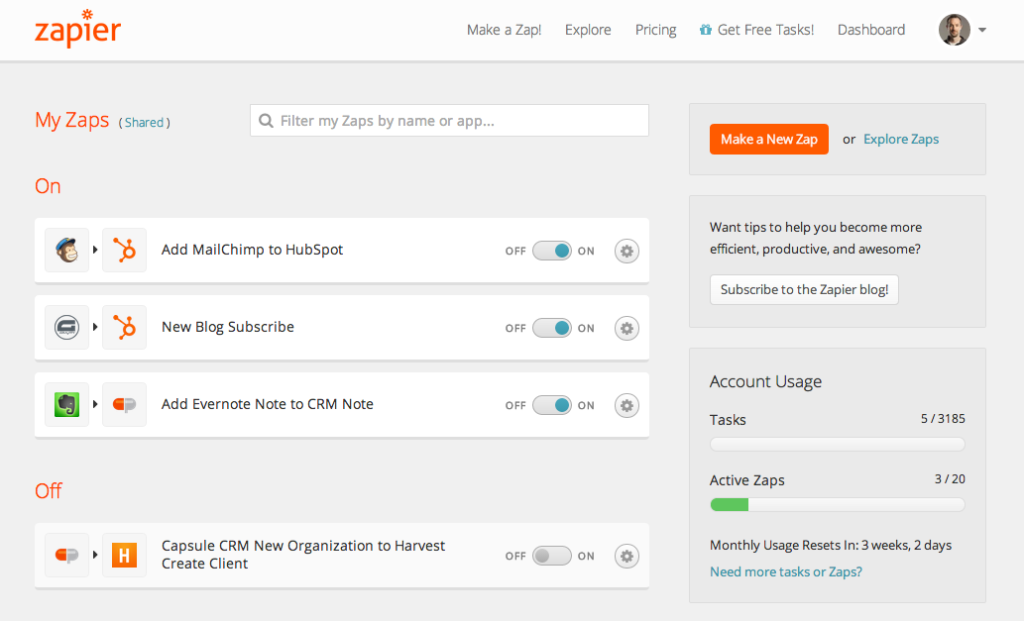The width and height of the screenshot is (1024, 621).
Task: Open Add Evernote Note to CRM Note title
Action: (x=267, y=404)
